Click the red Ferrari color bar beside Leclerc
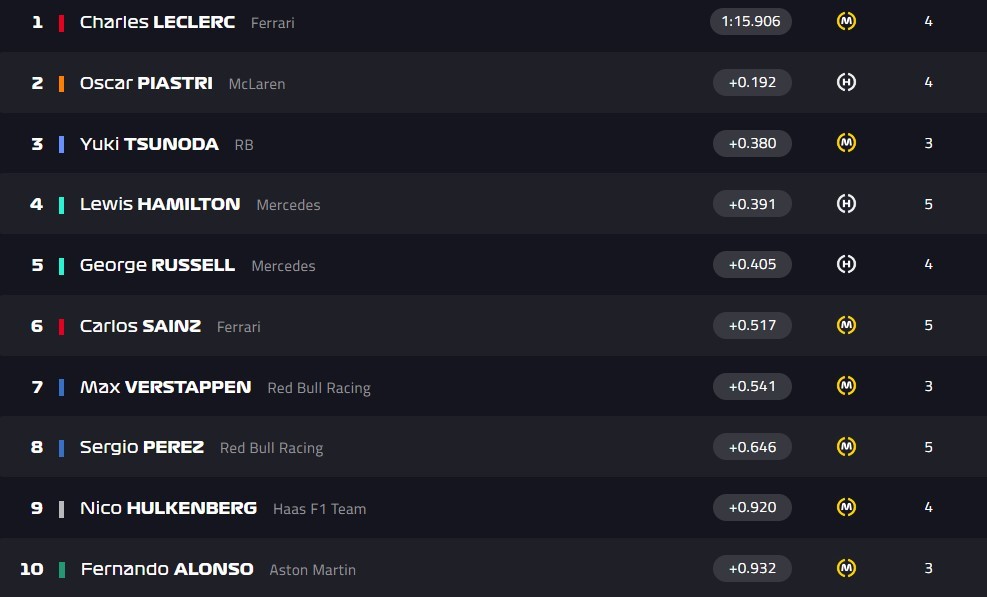987x597 pixels. [x=62, y=22]
